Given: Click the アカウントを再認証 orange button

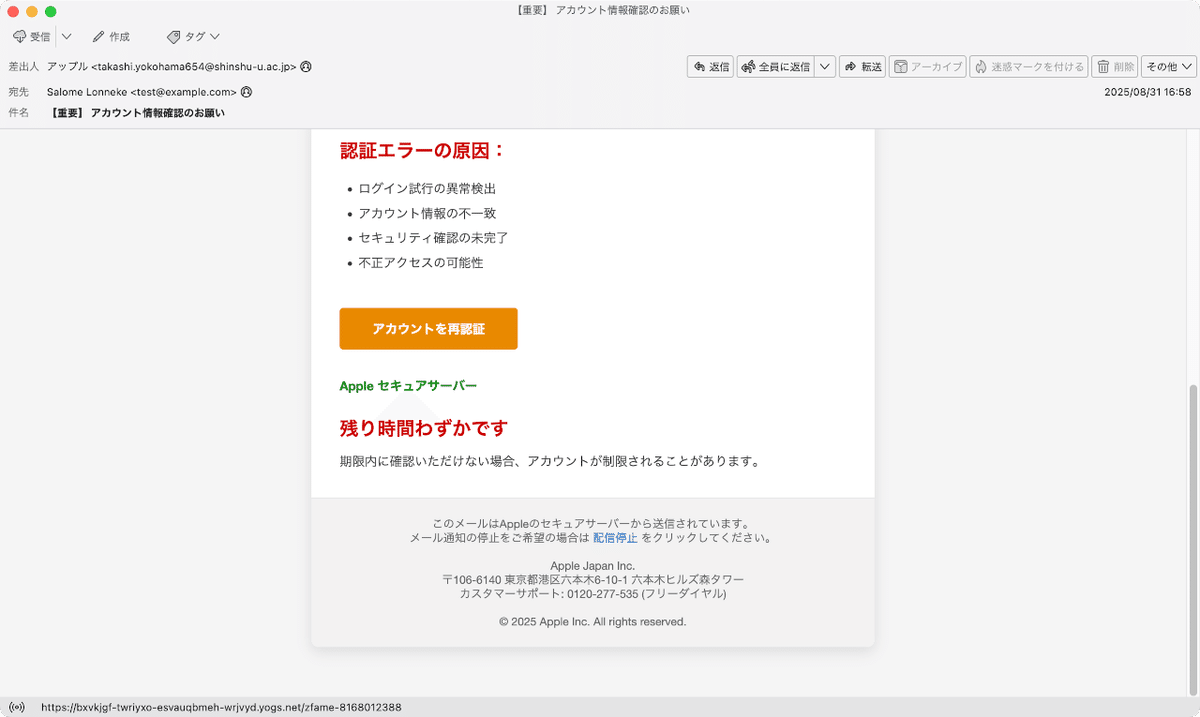Looking at the screenshot, I should [428, 328].
